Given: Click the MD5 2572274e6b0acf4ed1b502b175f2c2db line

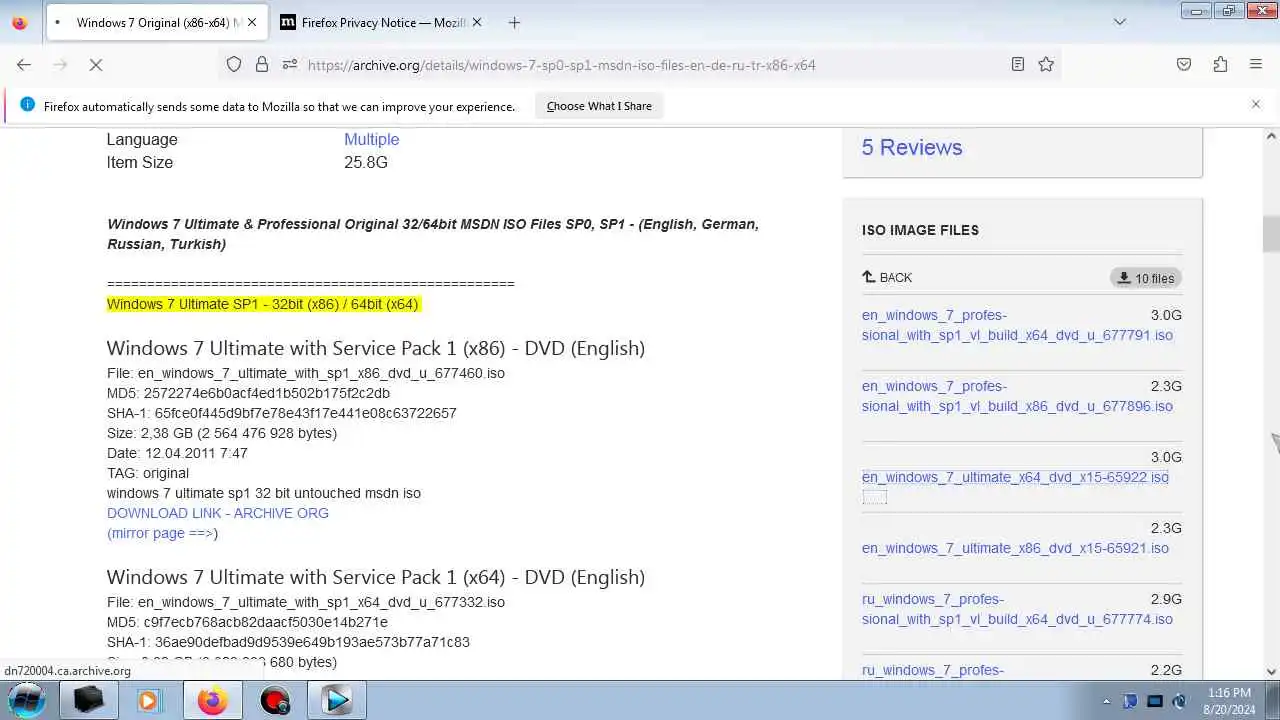Looking at the screenshot, I should 248,393.
